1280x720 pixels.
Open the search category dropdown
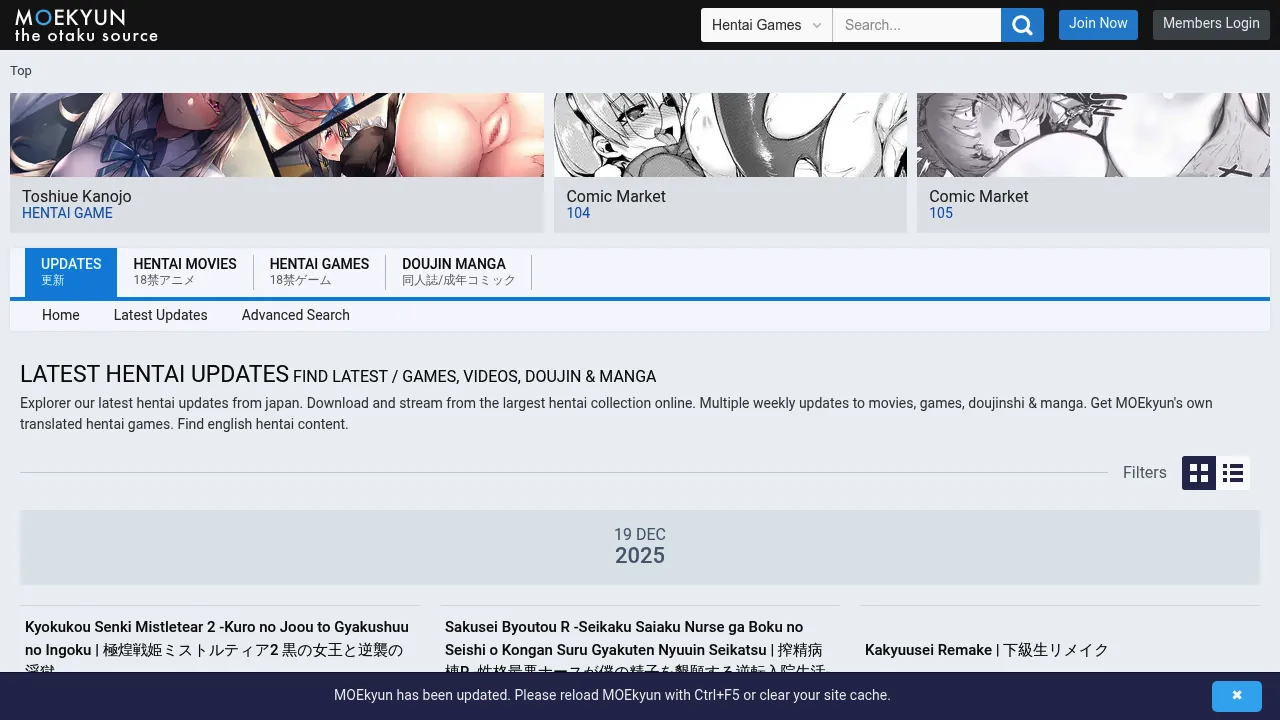point(766,25)
